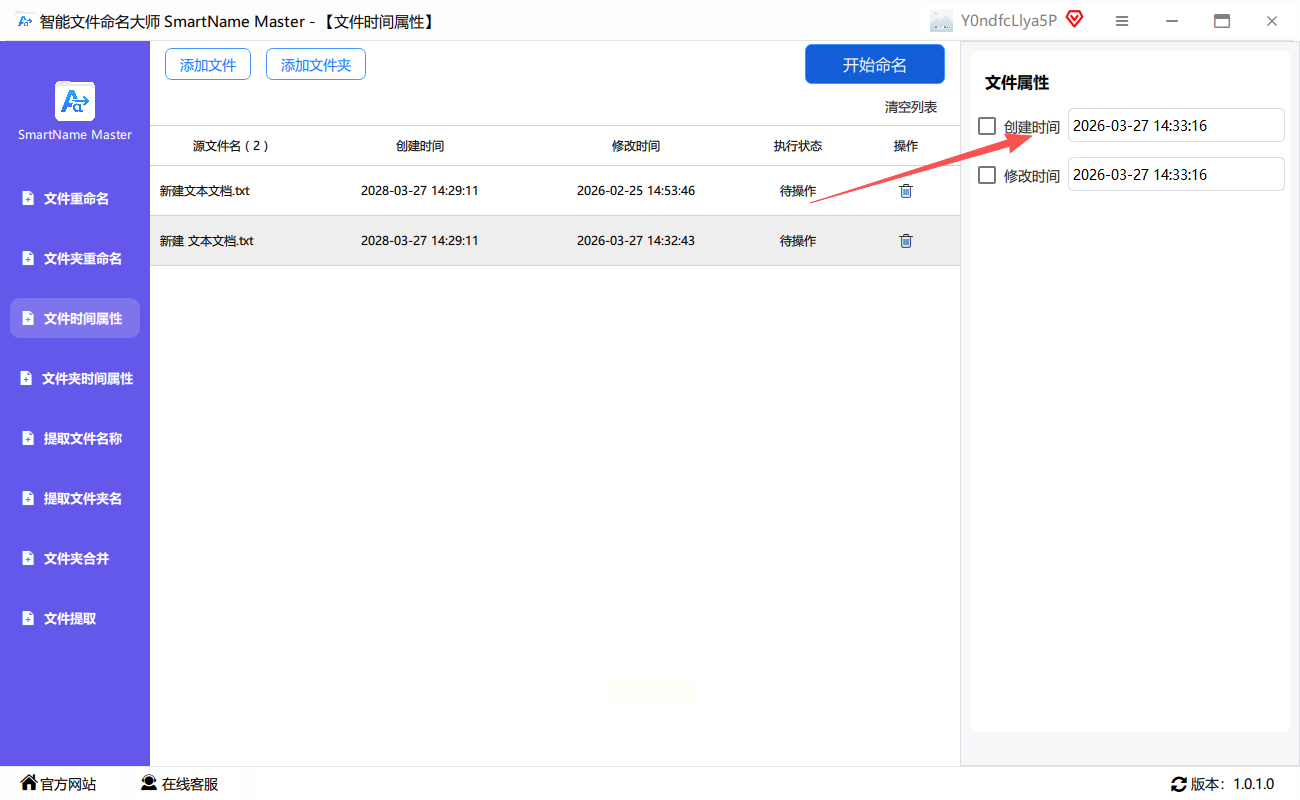Click the home icon for 官方网站
The image size is (1300, 800).
[29, 783]
